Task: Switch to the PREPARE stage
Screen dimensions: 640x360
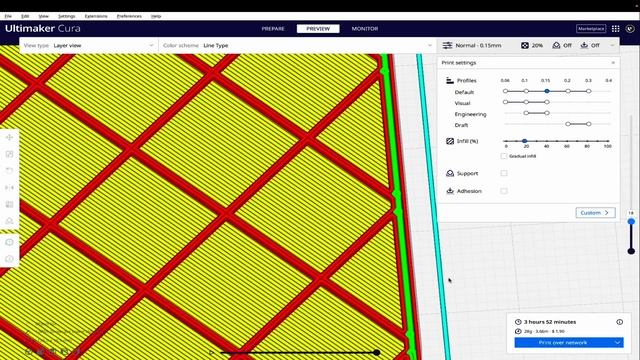Action: (273, 29)
